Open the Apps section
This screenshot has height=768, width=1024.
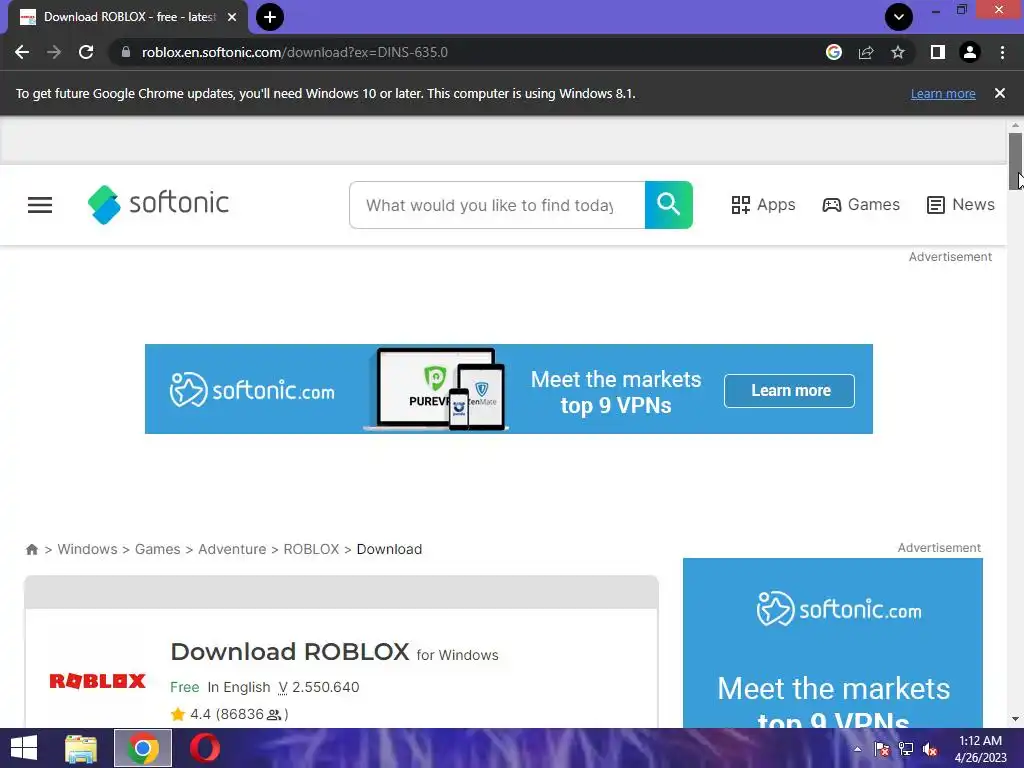763,205
